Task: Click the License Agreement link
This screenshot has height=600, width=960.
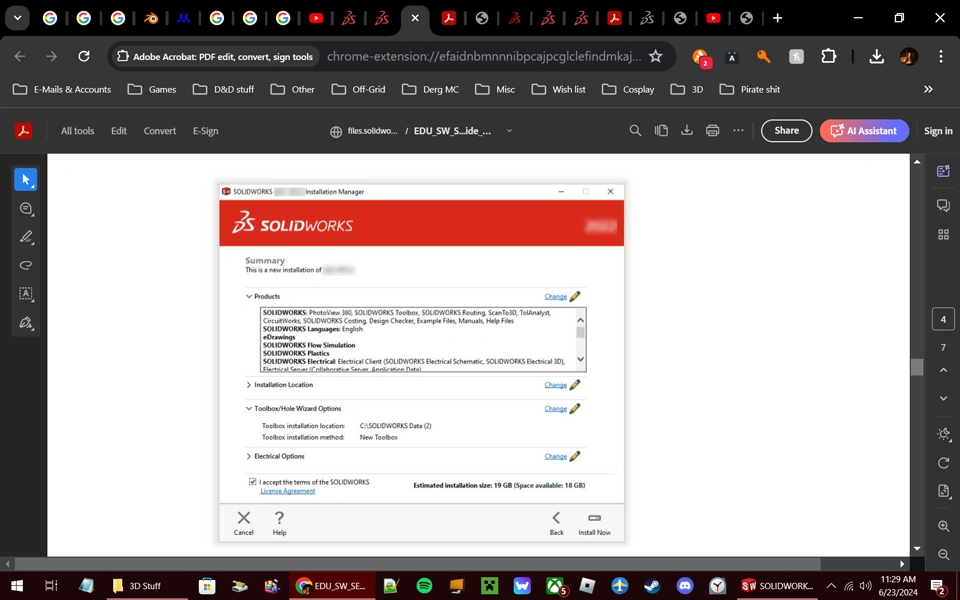Action: (288, 491)
